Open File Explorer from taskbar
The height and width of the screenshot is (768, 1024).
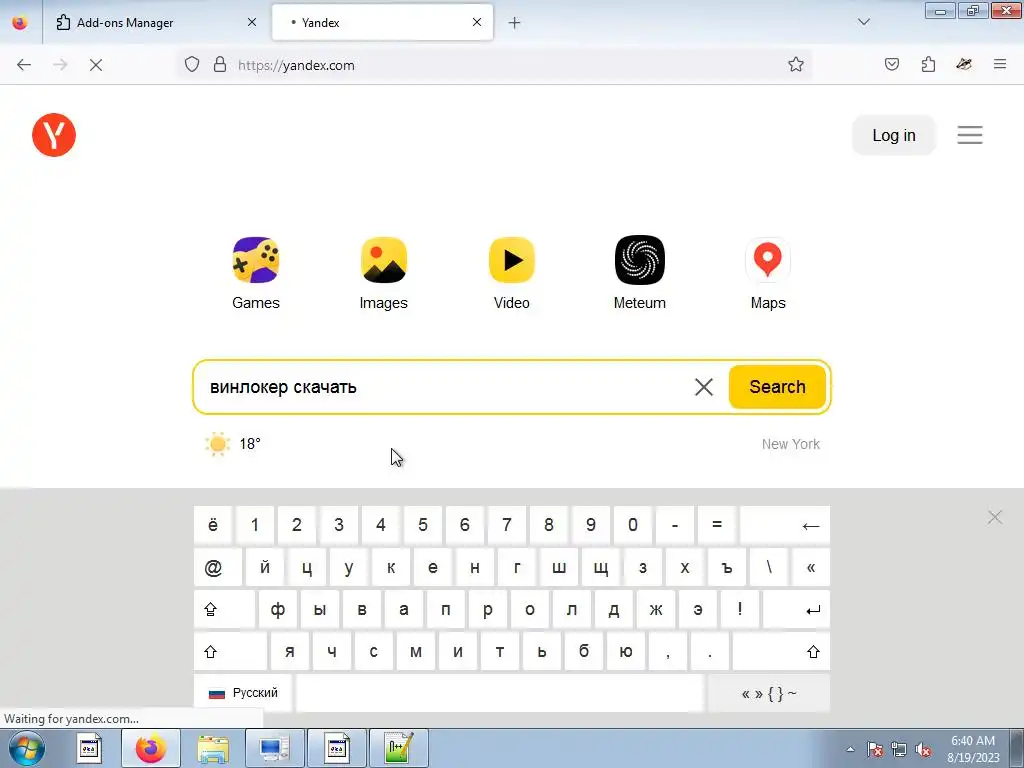point(213,748)
